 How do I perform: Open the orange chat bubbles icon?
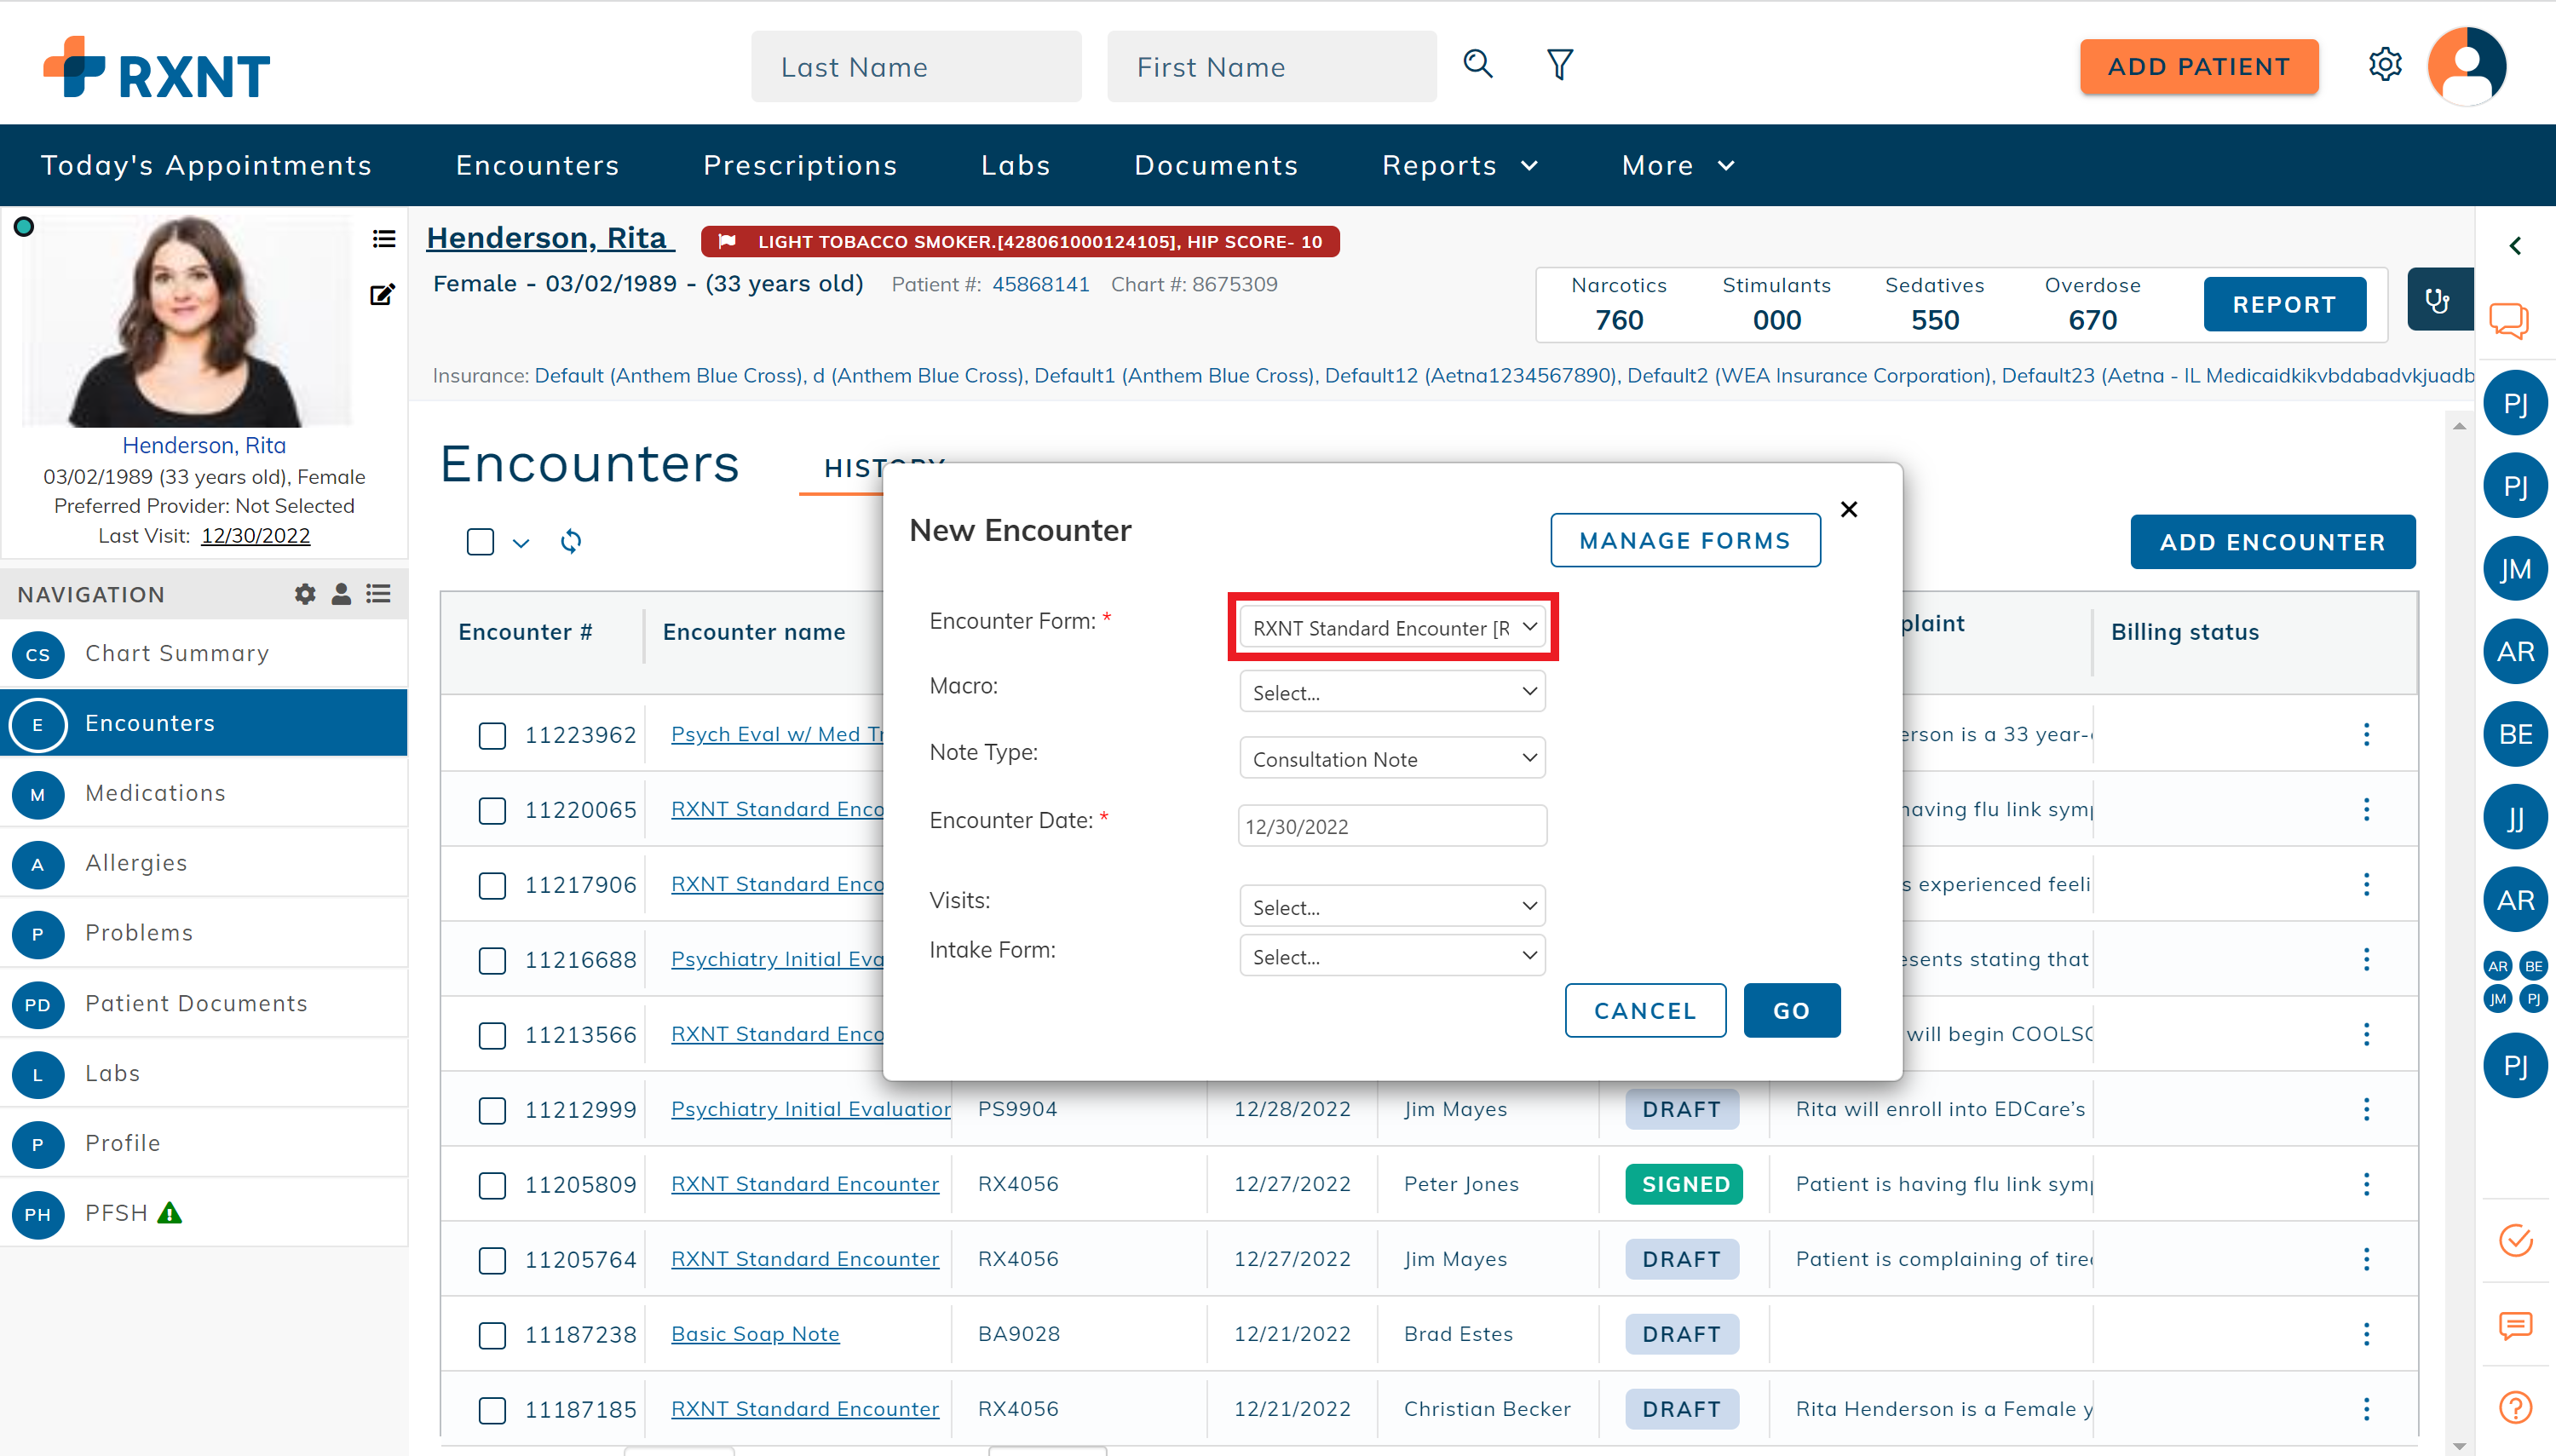[x=2509, y=321]
